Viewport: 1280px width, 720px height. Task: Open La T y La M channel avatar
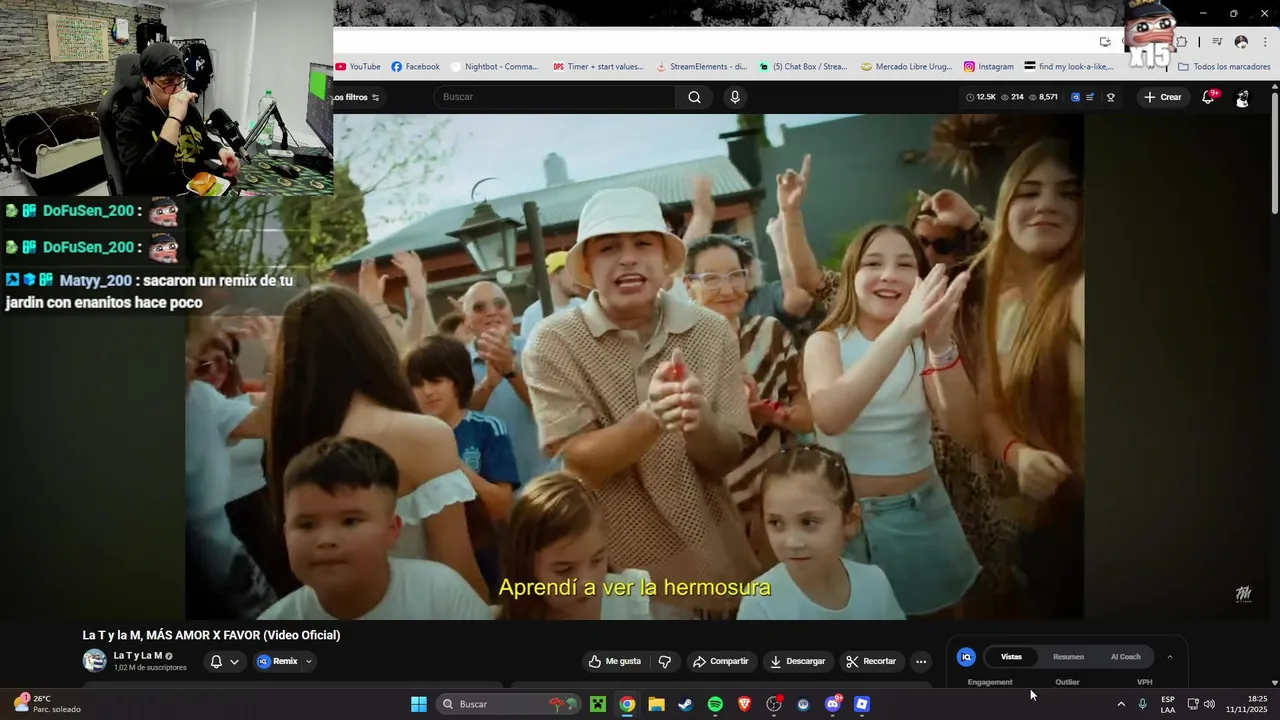click(x=95, y=660)
